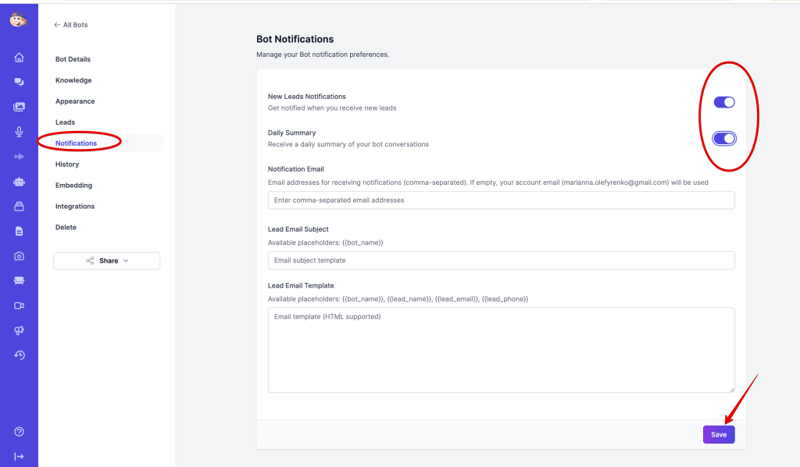
Task: Go back to All Bots
Action: pyautogui.click(x=71, y=25)
